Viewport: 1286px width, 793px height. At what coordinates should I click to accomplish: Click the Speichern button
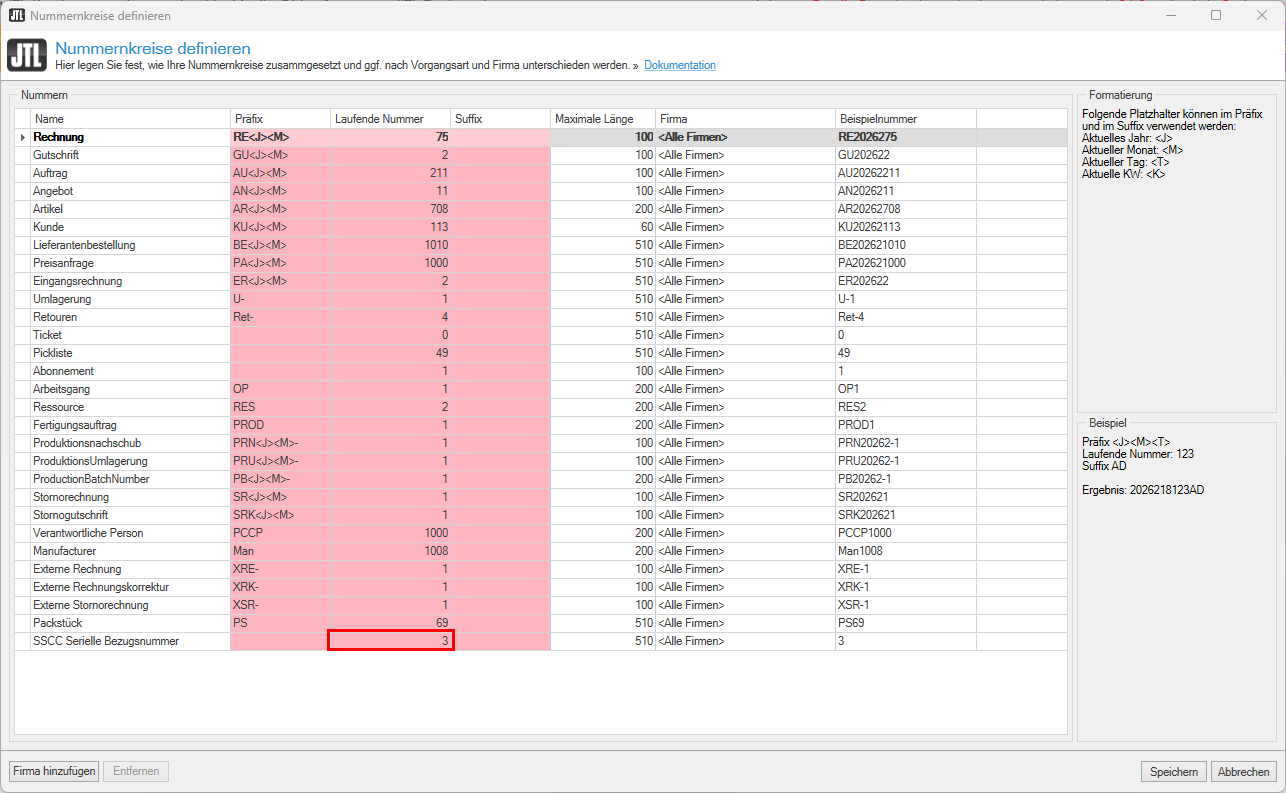pos(1174,771)
